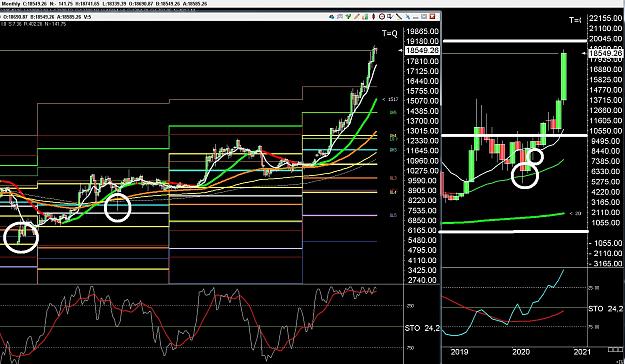Select the pencil drawing tool icon

[x=357, y=17]
